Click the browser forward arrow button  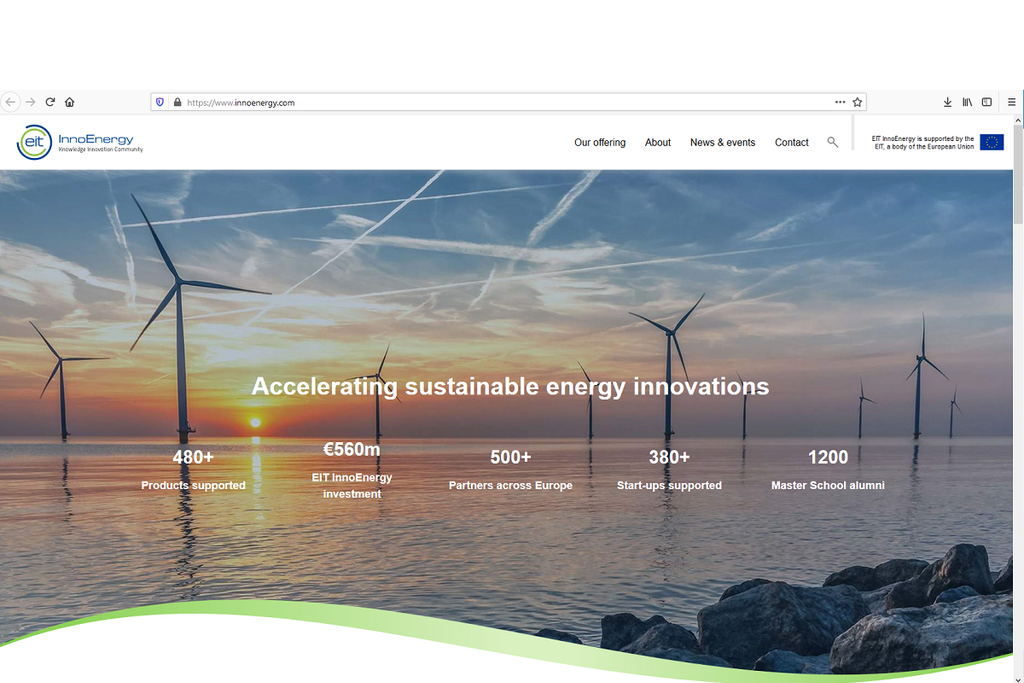tap(30, 102)
